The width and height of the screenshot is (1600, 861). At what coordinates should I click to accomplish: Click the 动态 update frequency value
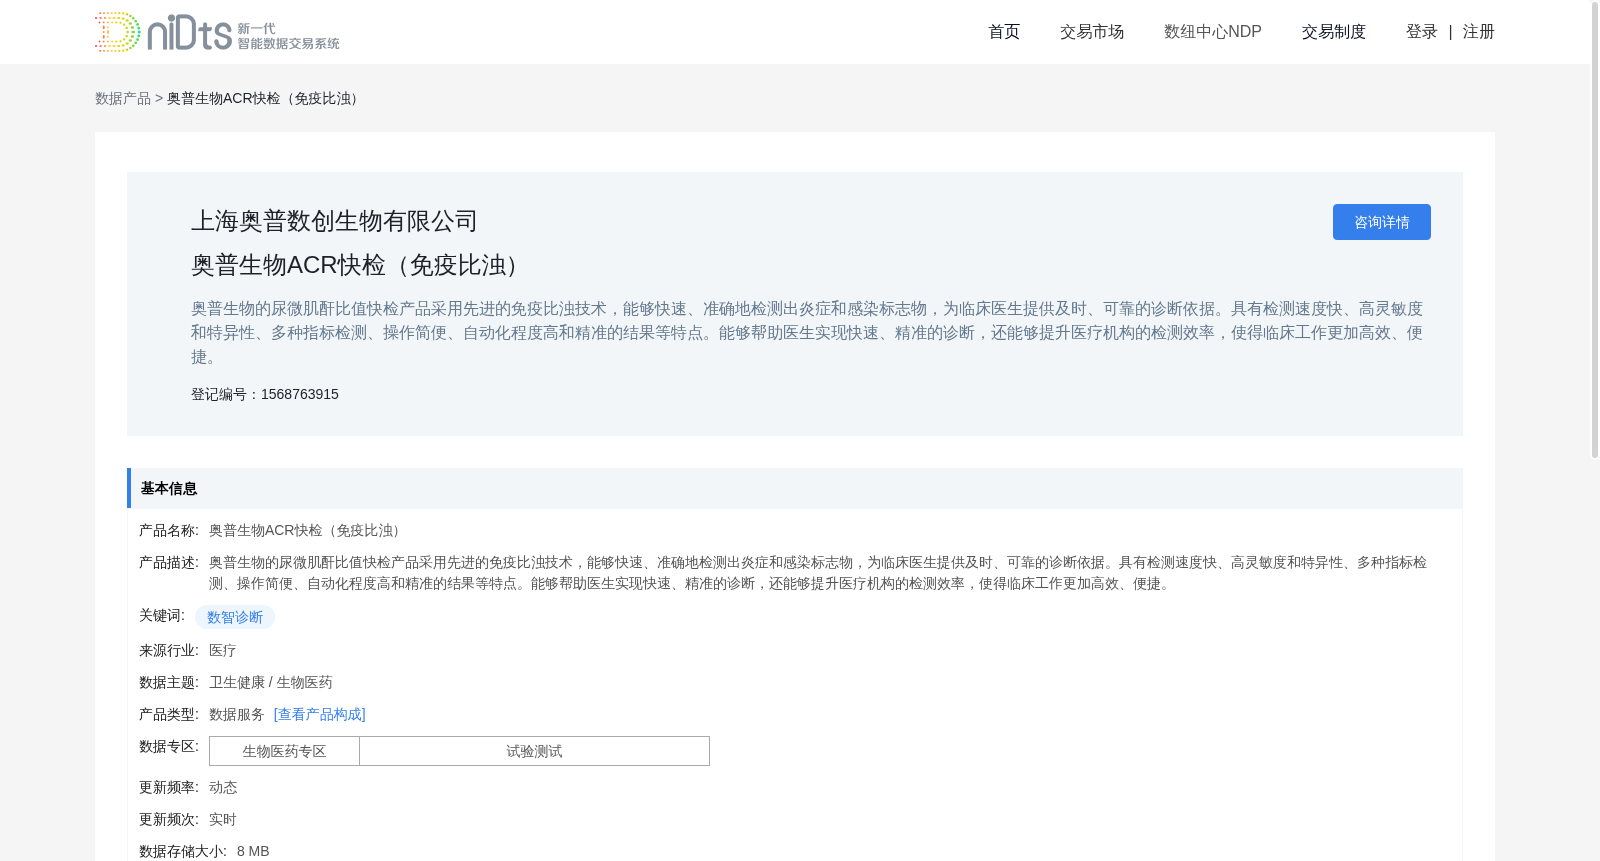pyautogui.click(x=223, y=787)
